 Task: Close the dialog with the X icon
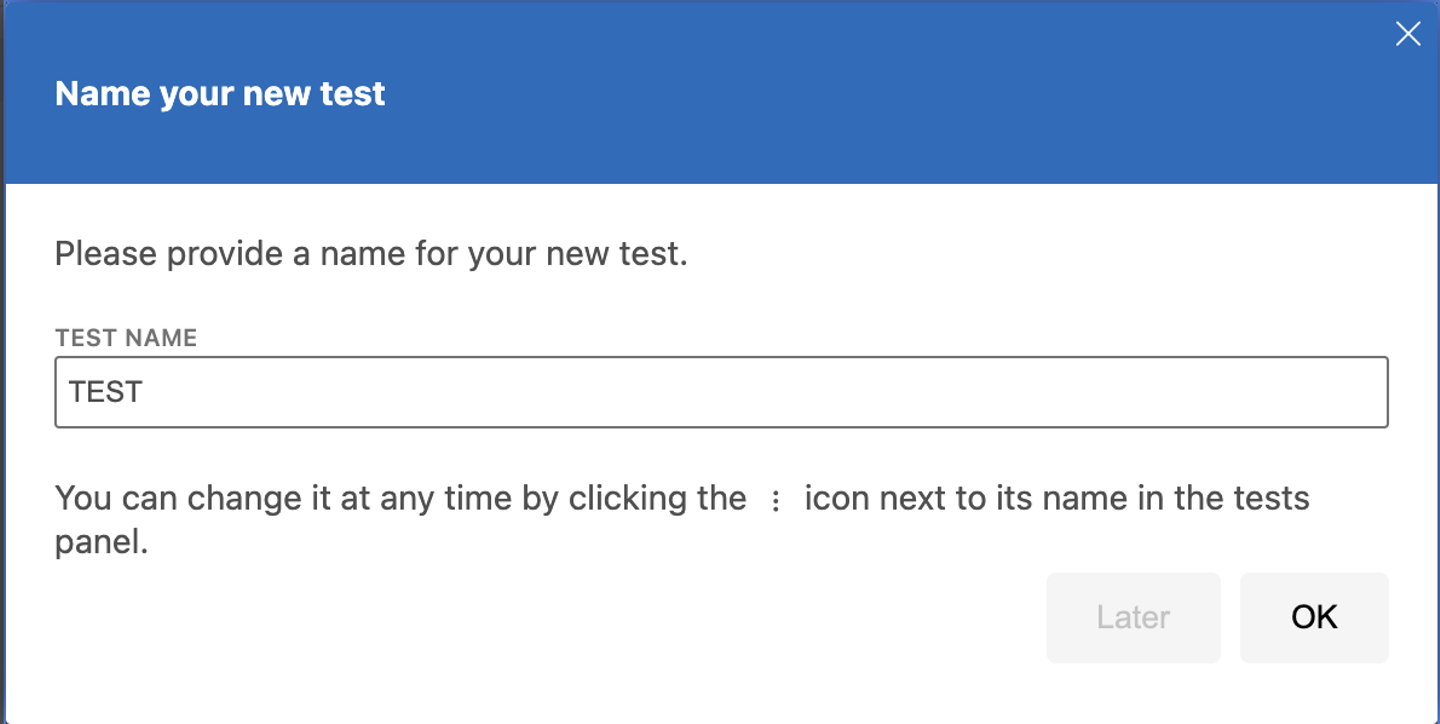coord(1407,35)
